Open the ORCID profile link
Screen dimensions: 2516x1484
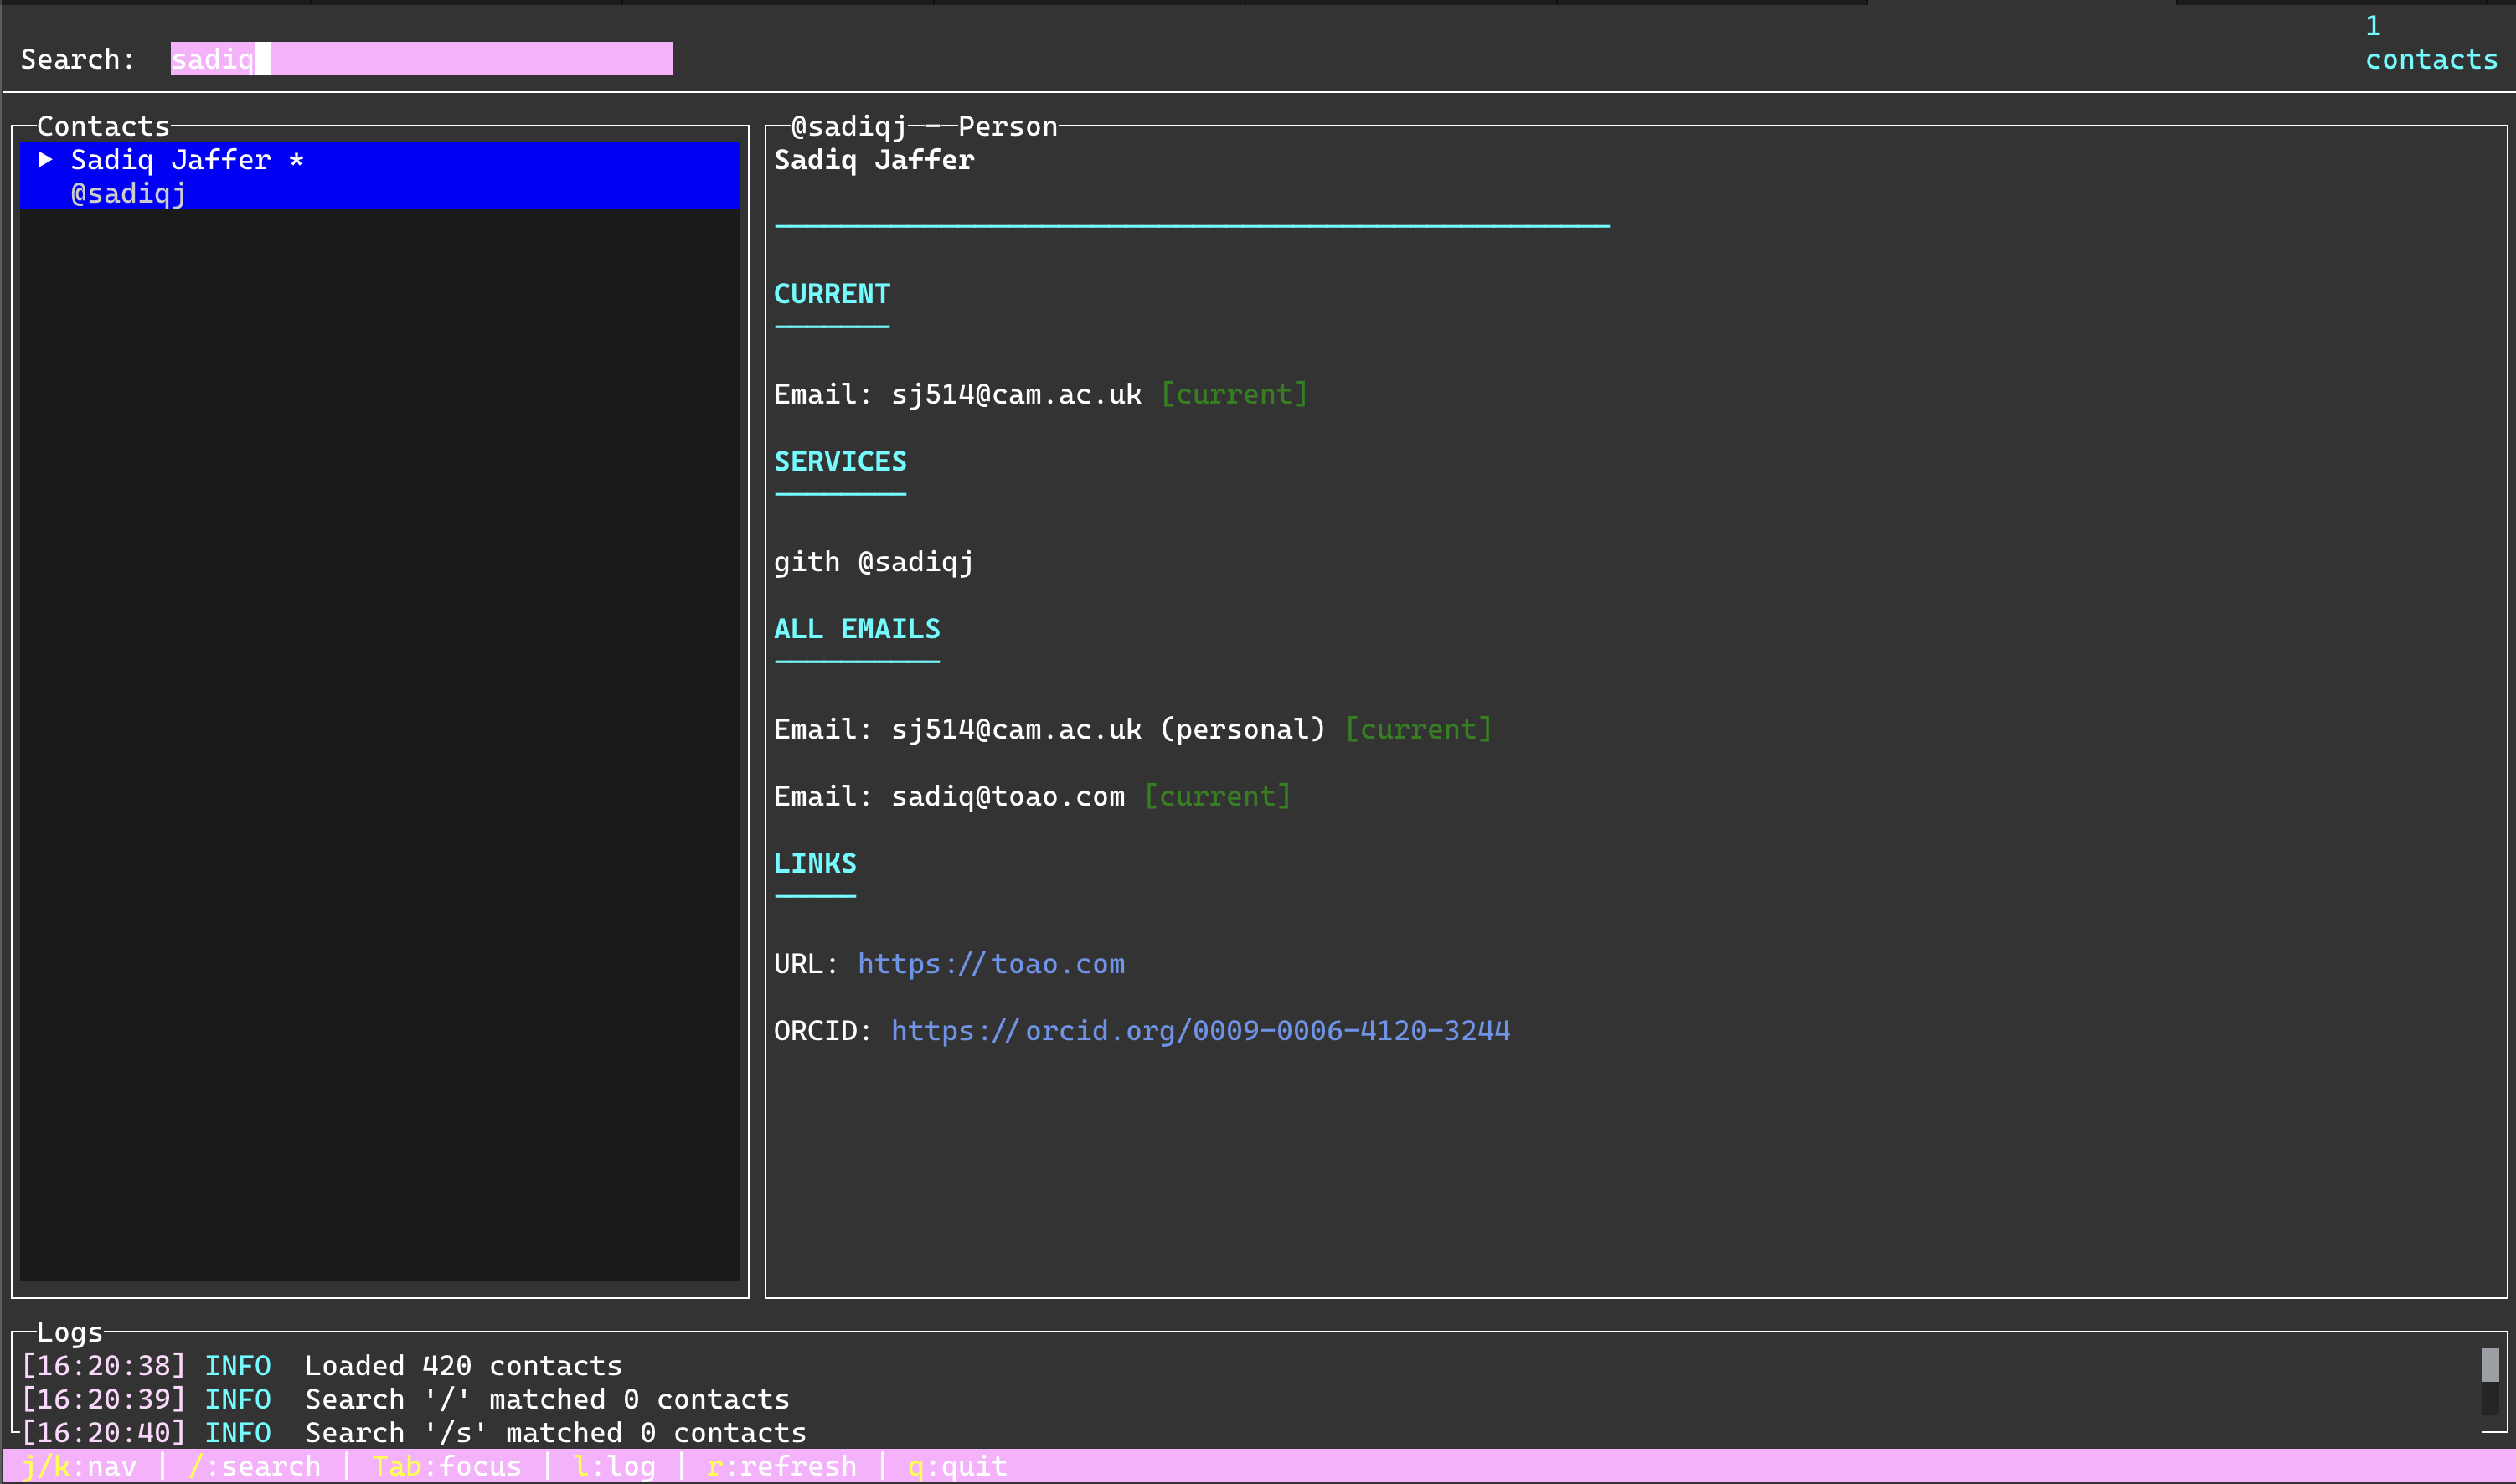click(x=1199, y=1030)
